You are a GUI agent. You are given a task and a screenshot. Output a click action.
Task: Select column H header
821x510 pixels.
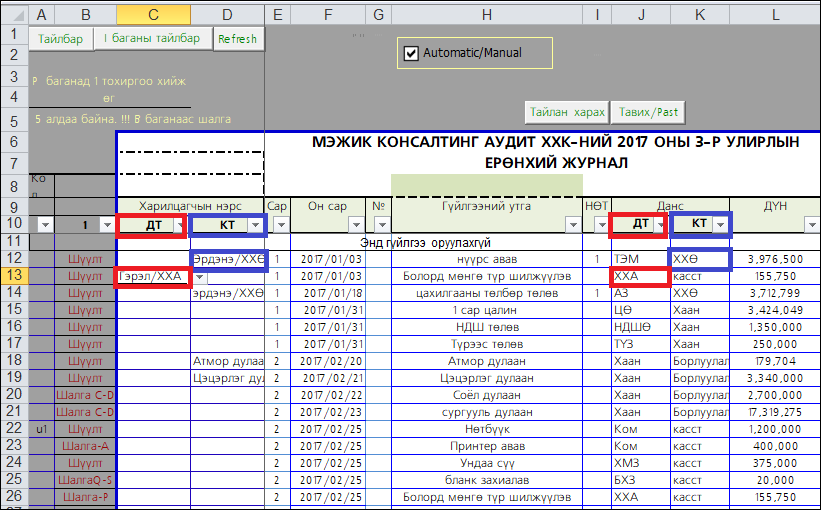click(x=487, y=16)
